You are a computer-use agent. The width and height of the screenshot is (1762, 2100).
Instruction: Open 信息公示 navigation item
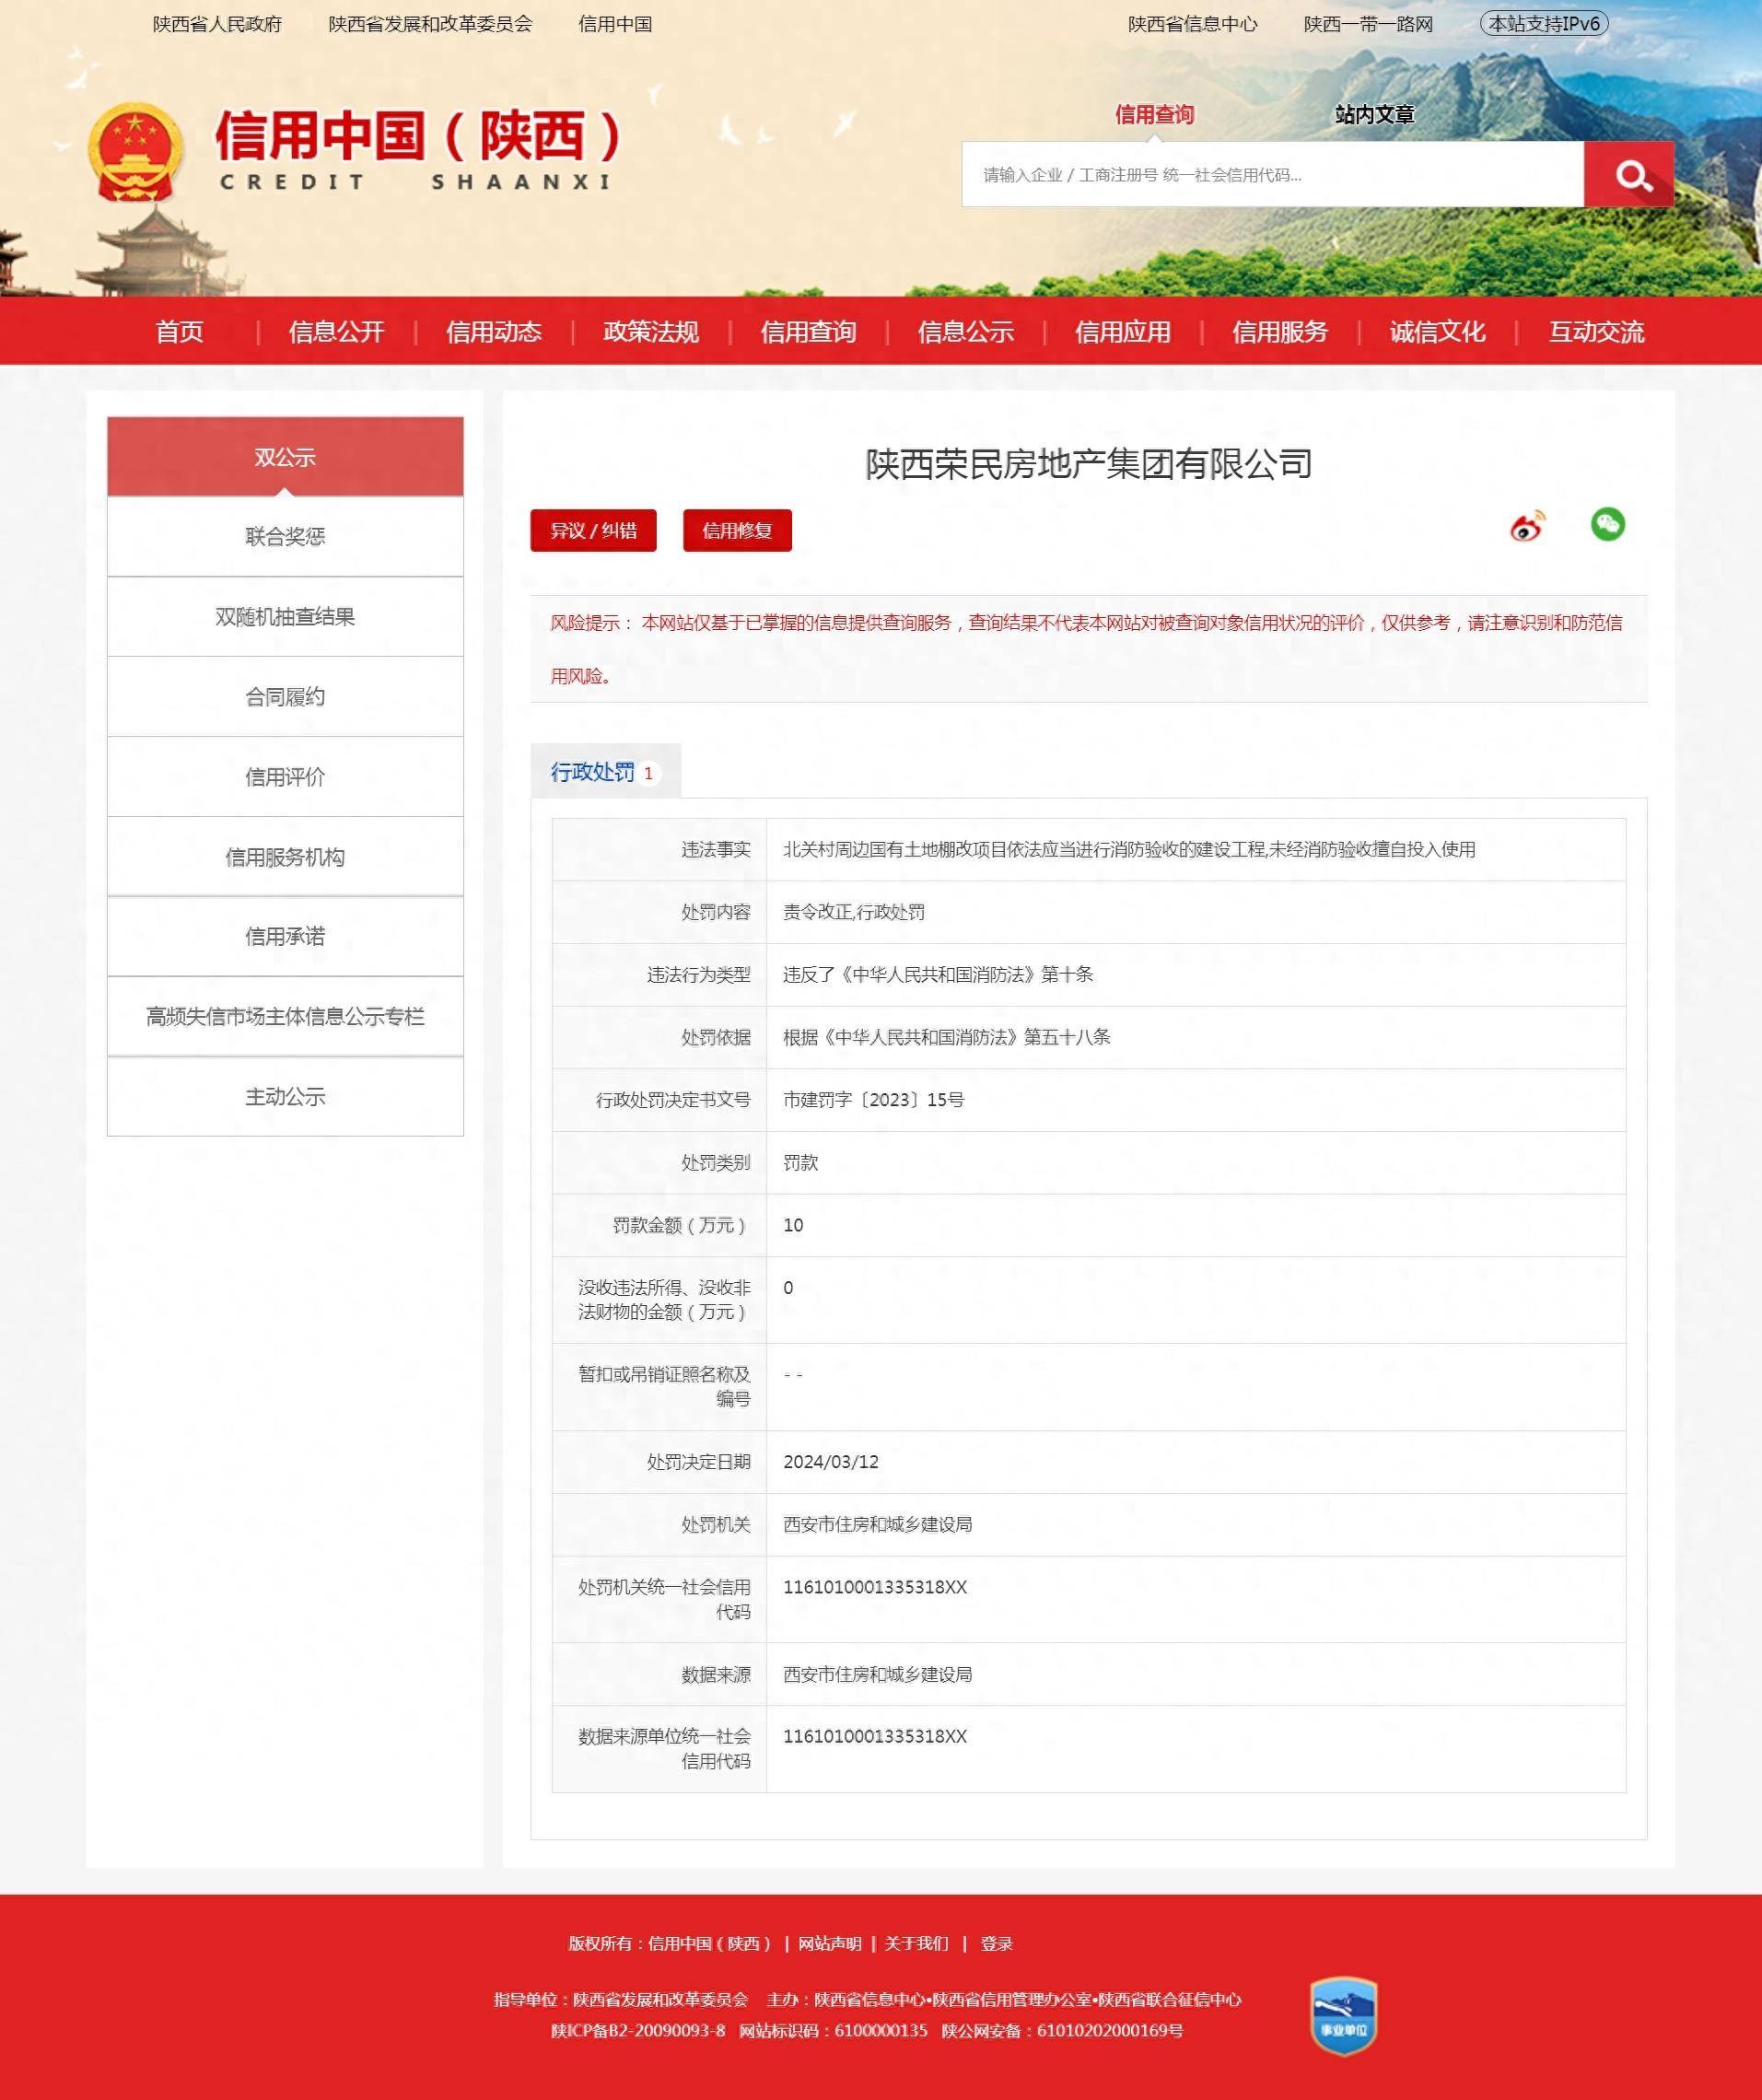pyautogui.click(x=966, y=332)
